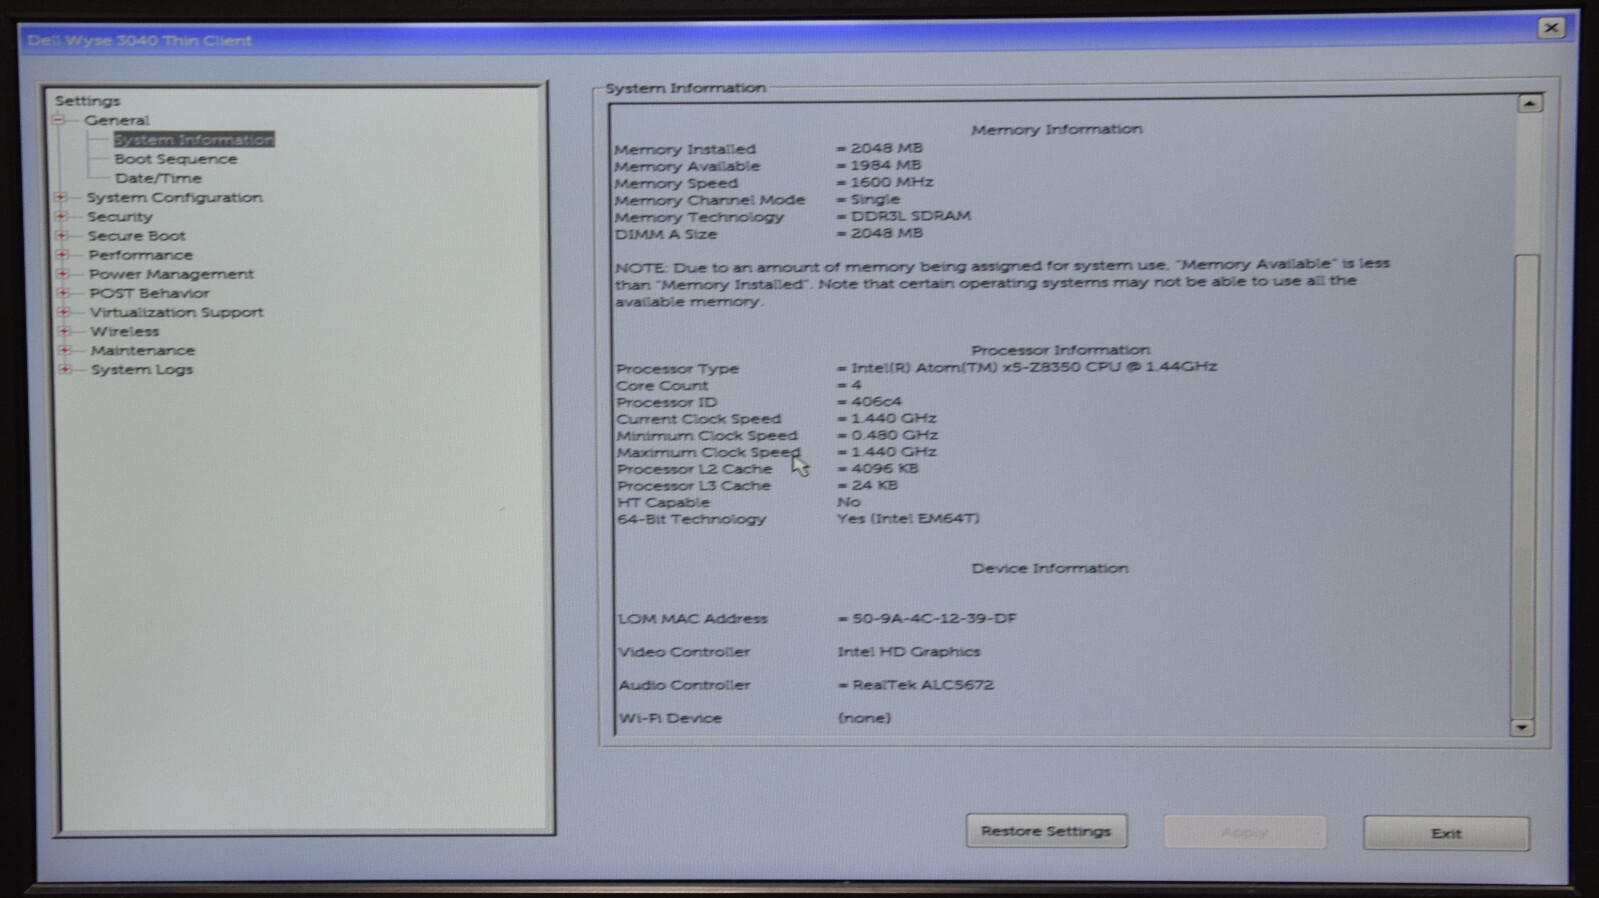The width and height of the screenshot is (1599, 898).
Task: Select the Secure Boot label
Action: tap(136, 236)
